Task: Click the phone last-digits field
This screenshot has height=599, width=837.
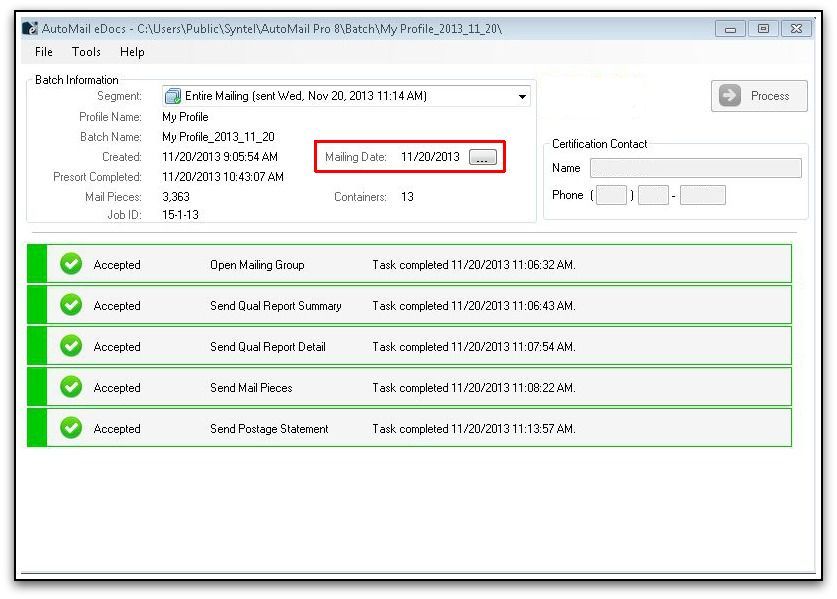Action: (x=702, y=195)
